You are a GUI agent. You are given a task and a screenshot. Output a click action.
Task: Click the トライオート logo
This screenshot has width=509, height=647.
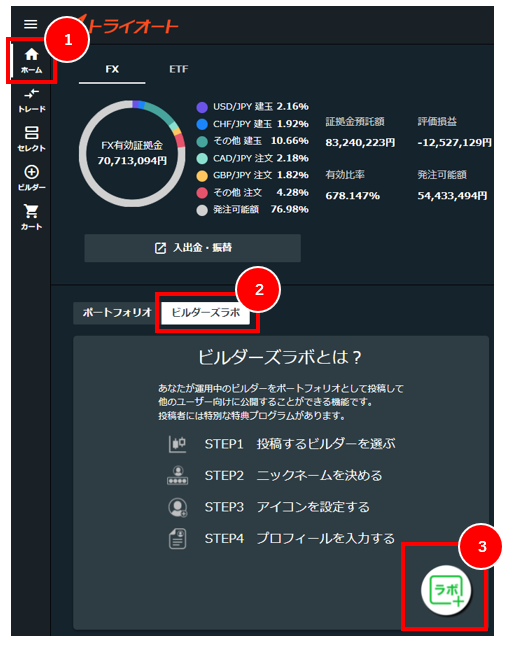pyautogui.click(x=128, y=26)
